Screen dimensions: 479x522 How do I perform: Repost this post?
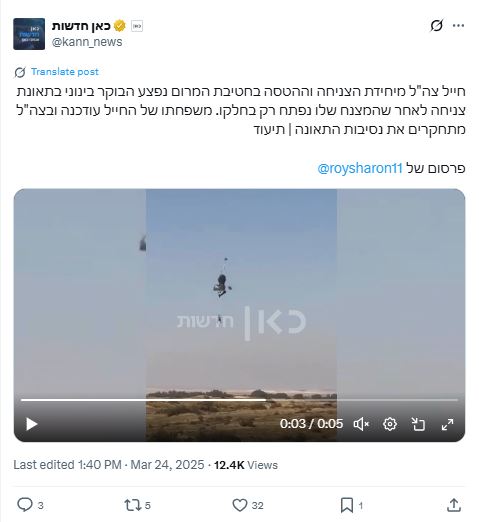[x=133, y=505]
